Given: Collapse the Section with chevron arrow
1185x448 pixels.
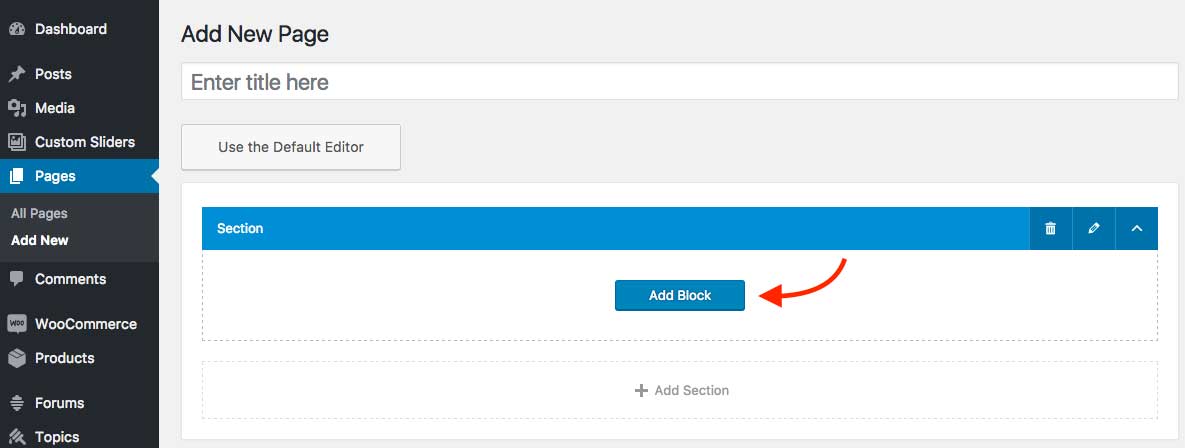Looking at the screenshot, I should coord(1137,228).
